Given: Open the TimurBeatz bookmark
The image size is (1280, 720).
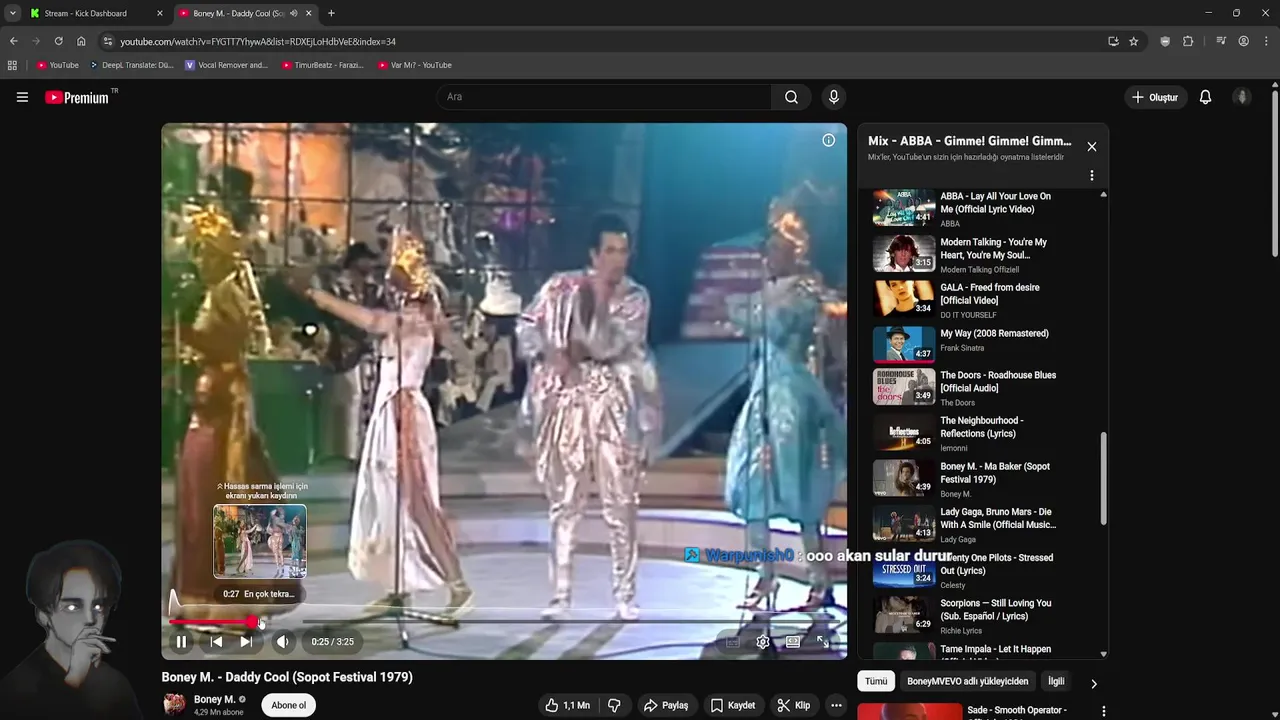Looking at the screenshot, I should tap(323, 65).
